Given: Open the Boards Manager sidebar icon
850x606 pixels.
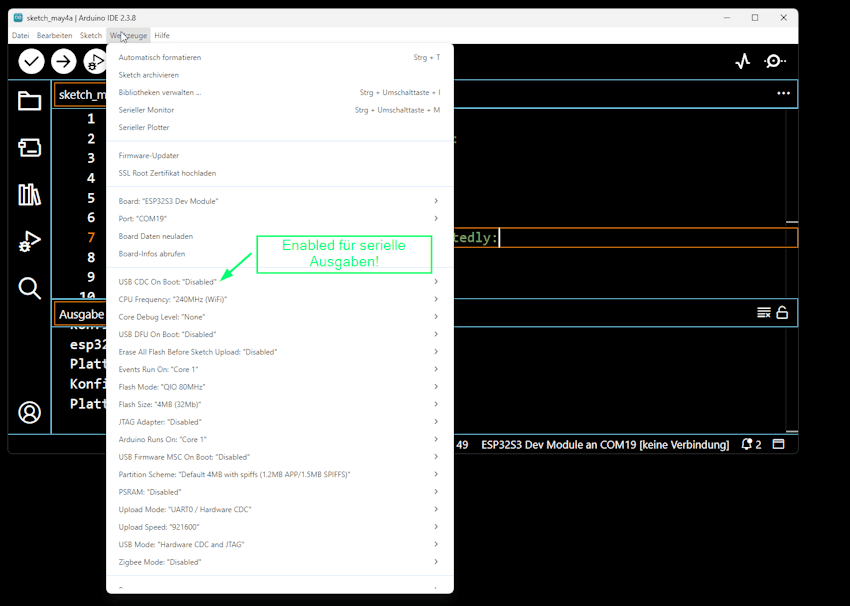Looking at the screenshot, I should click(29, 147).
